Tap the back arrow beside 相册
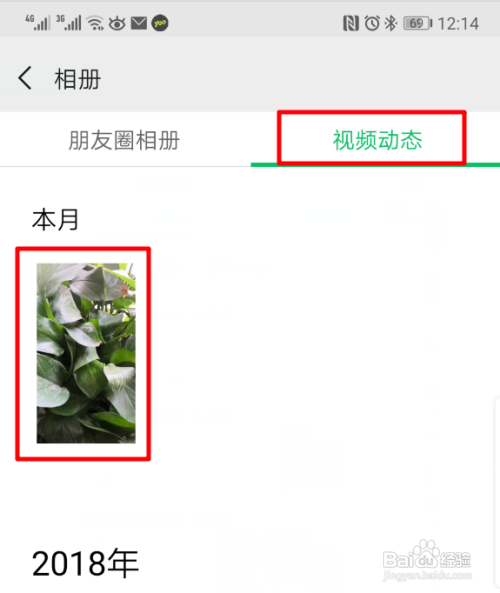The image size is (500, 593). 25,78
